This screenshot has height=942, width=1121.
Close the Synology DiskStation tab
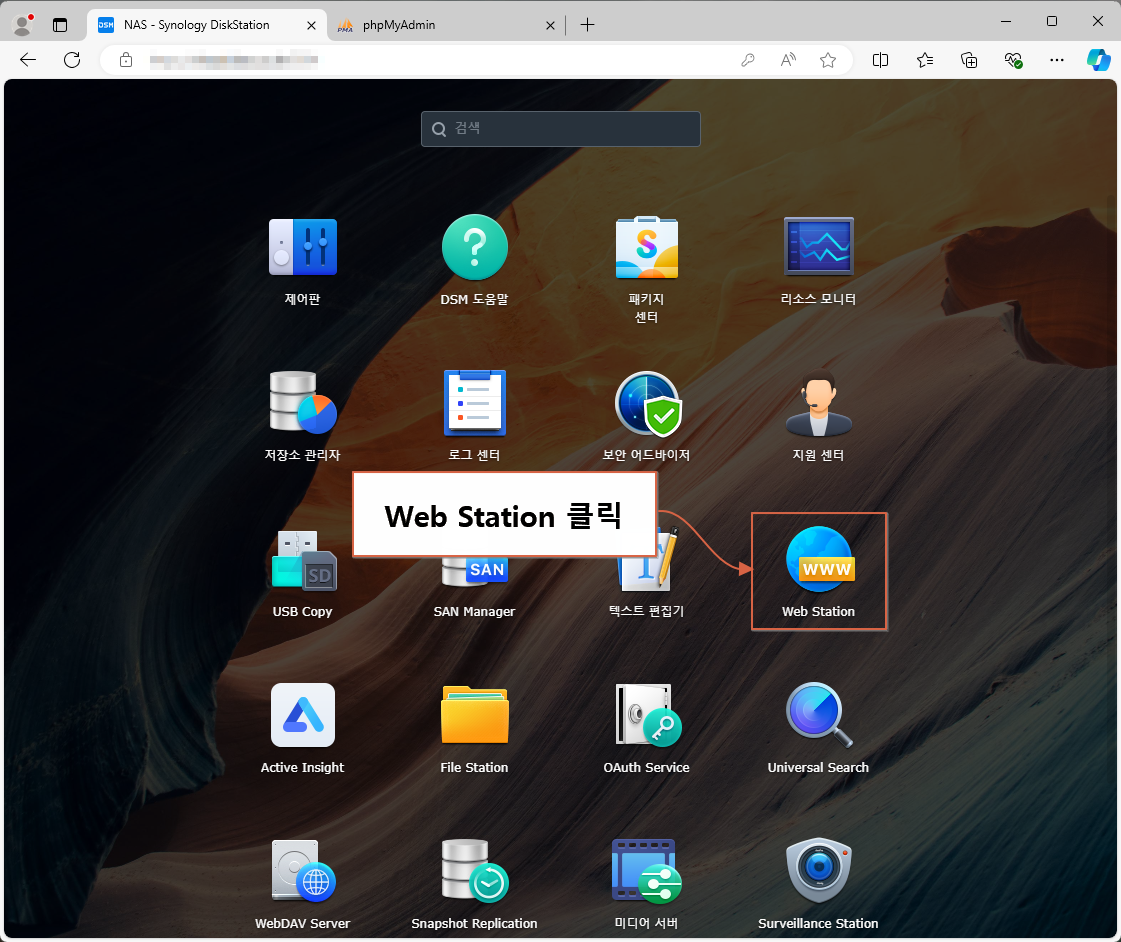coord(311,25)
